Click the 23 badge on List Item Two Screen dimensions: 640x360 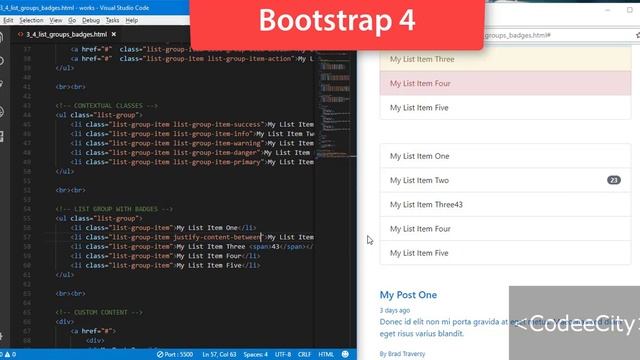point(613,180)
